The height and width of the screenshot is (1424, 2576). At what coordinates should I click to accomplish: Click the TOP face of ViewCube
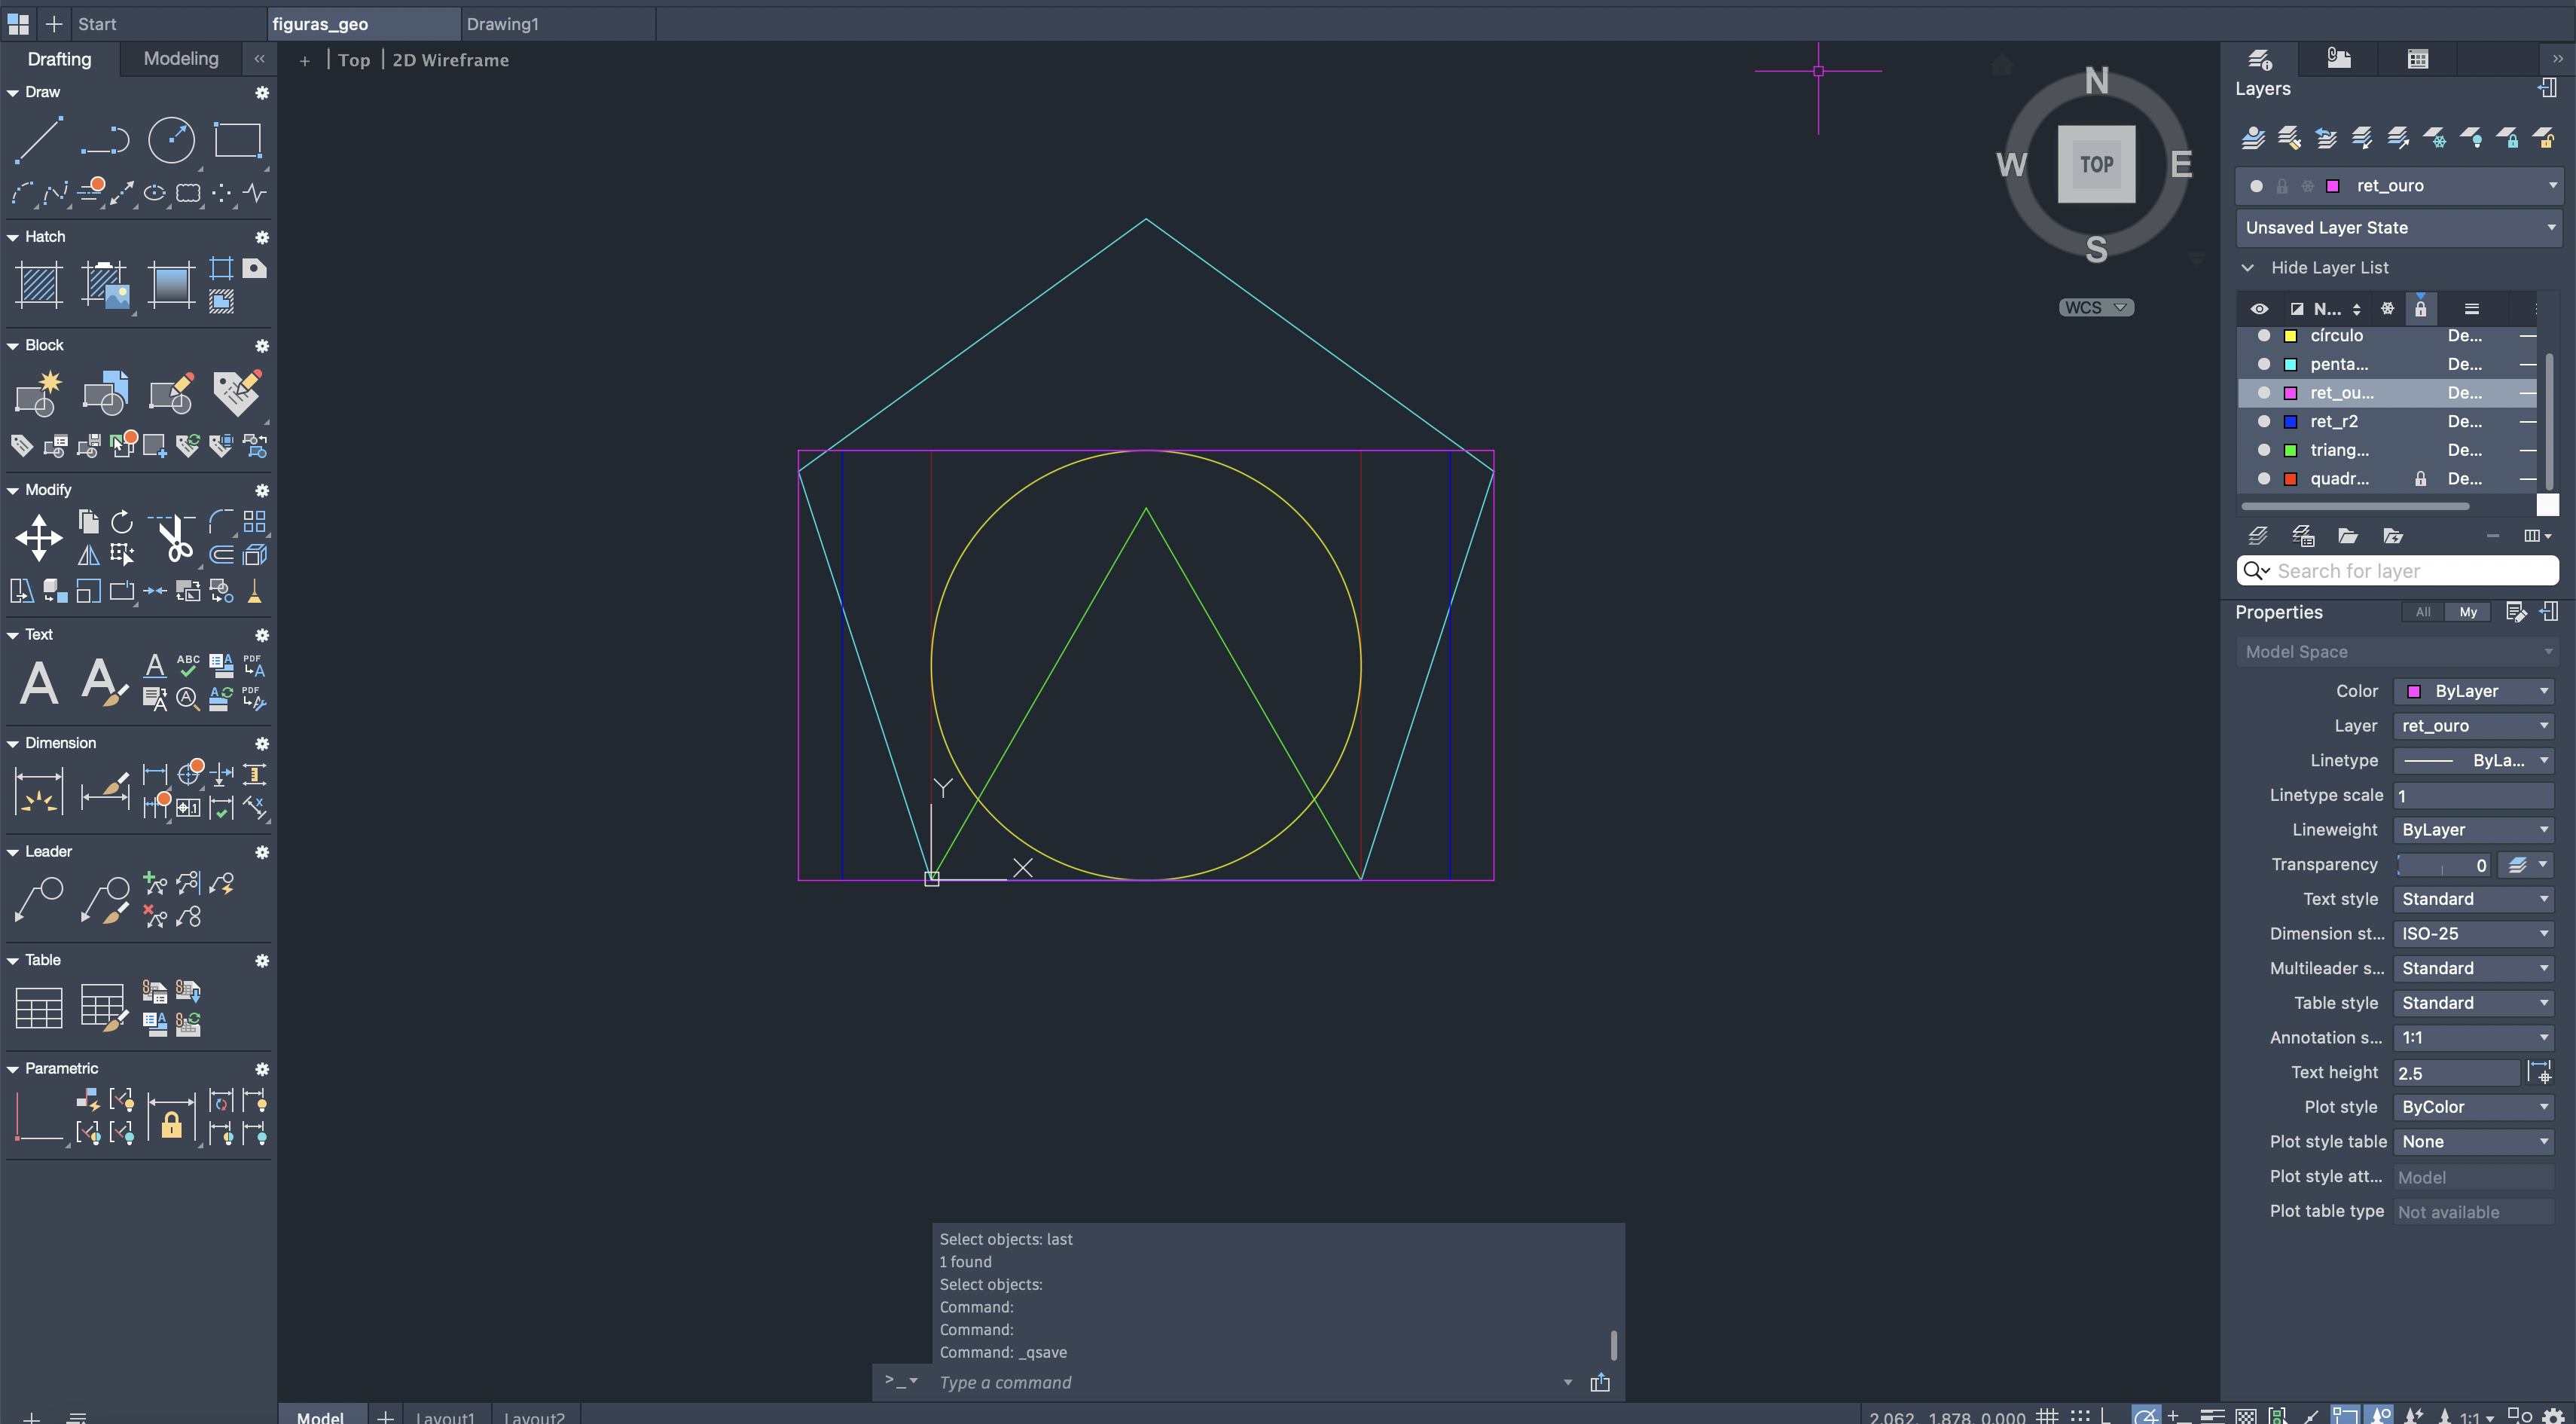(2096, 164)
